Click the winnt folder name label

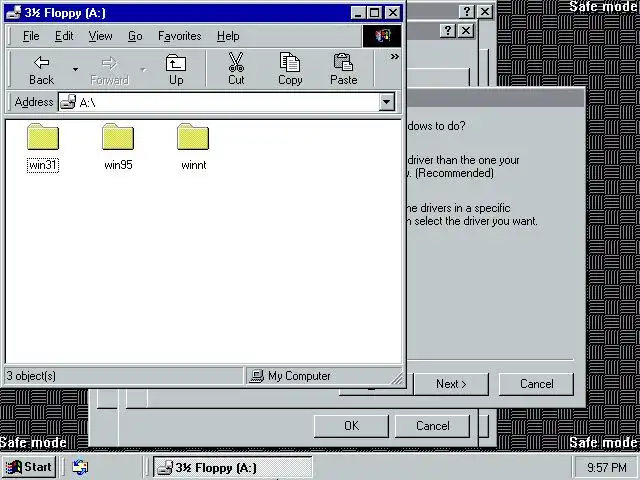193,165
